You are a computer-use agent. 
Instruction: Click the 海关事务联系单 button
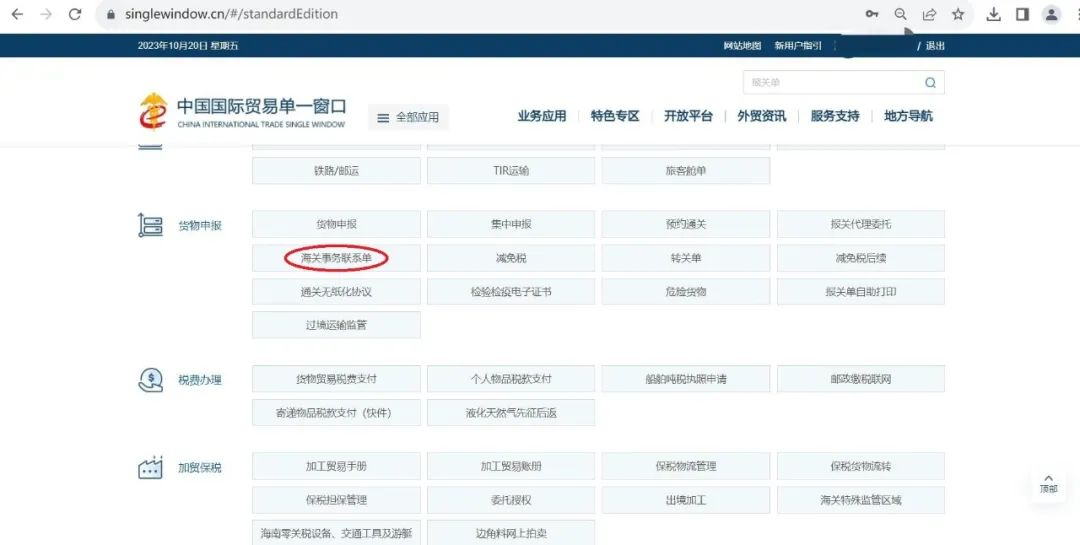(336, 258)
